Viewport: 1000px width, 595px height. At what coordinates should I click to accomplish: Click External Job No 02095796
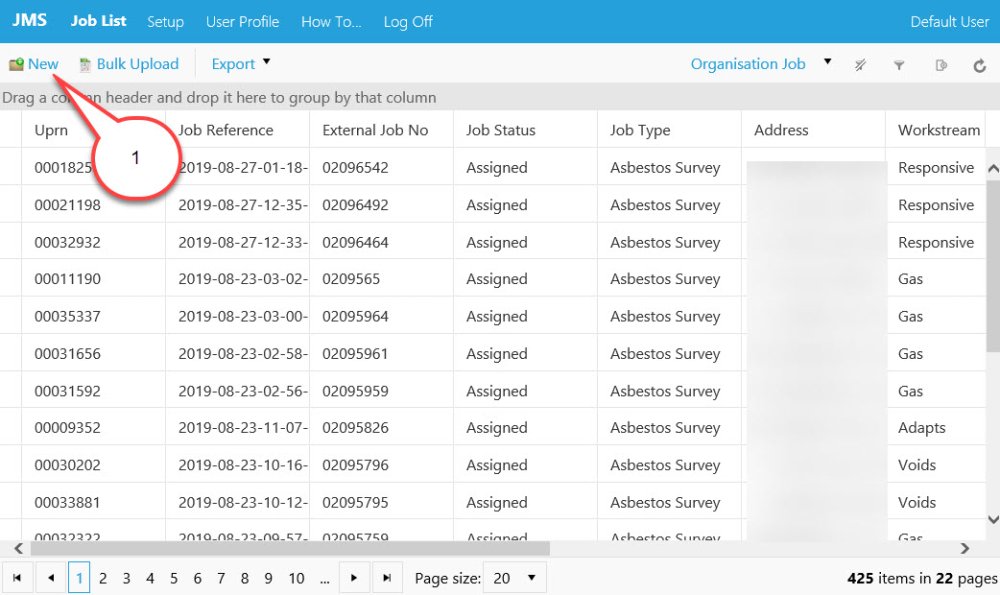pos(355,465)
